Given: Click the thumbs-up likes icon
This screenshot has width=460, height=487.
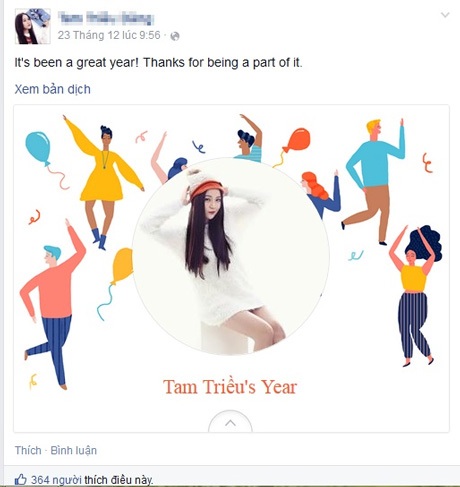Looking at the screenshot, I should (x=21, y=480).
